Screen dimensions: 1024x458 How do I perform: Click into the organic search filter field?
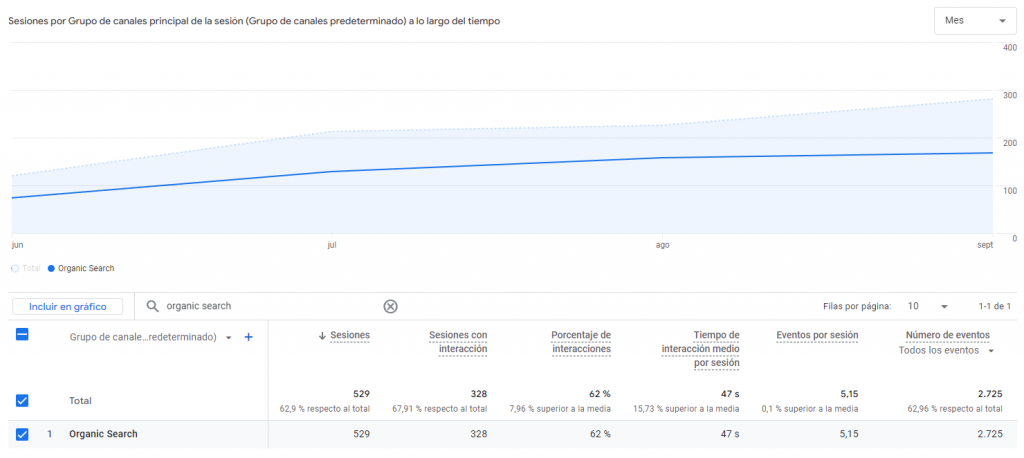click(x=270, y=306)
